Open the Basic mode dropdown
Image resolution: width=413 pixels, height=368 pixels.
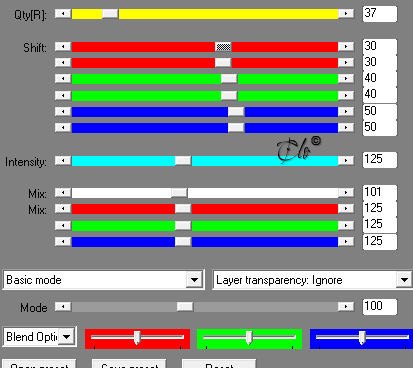tap(194, 280)
